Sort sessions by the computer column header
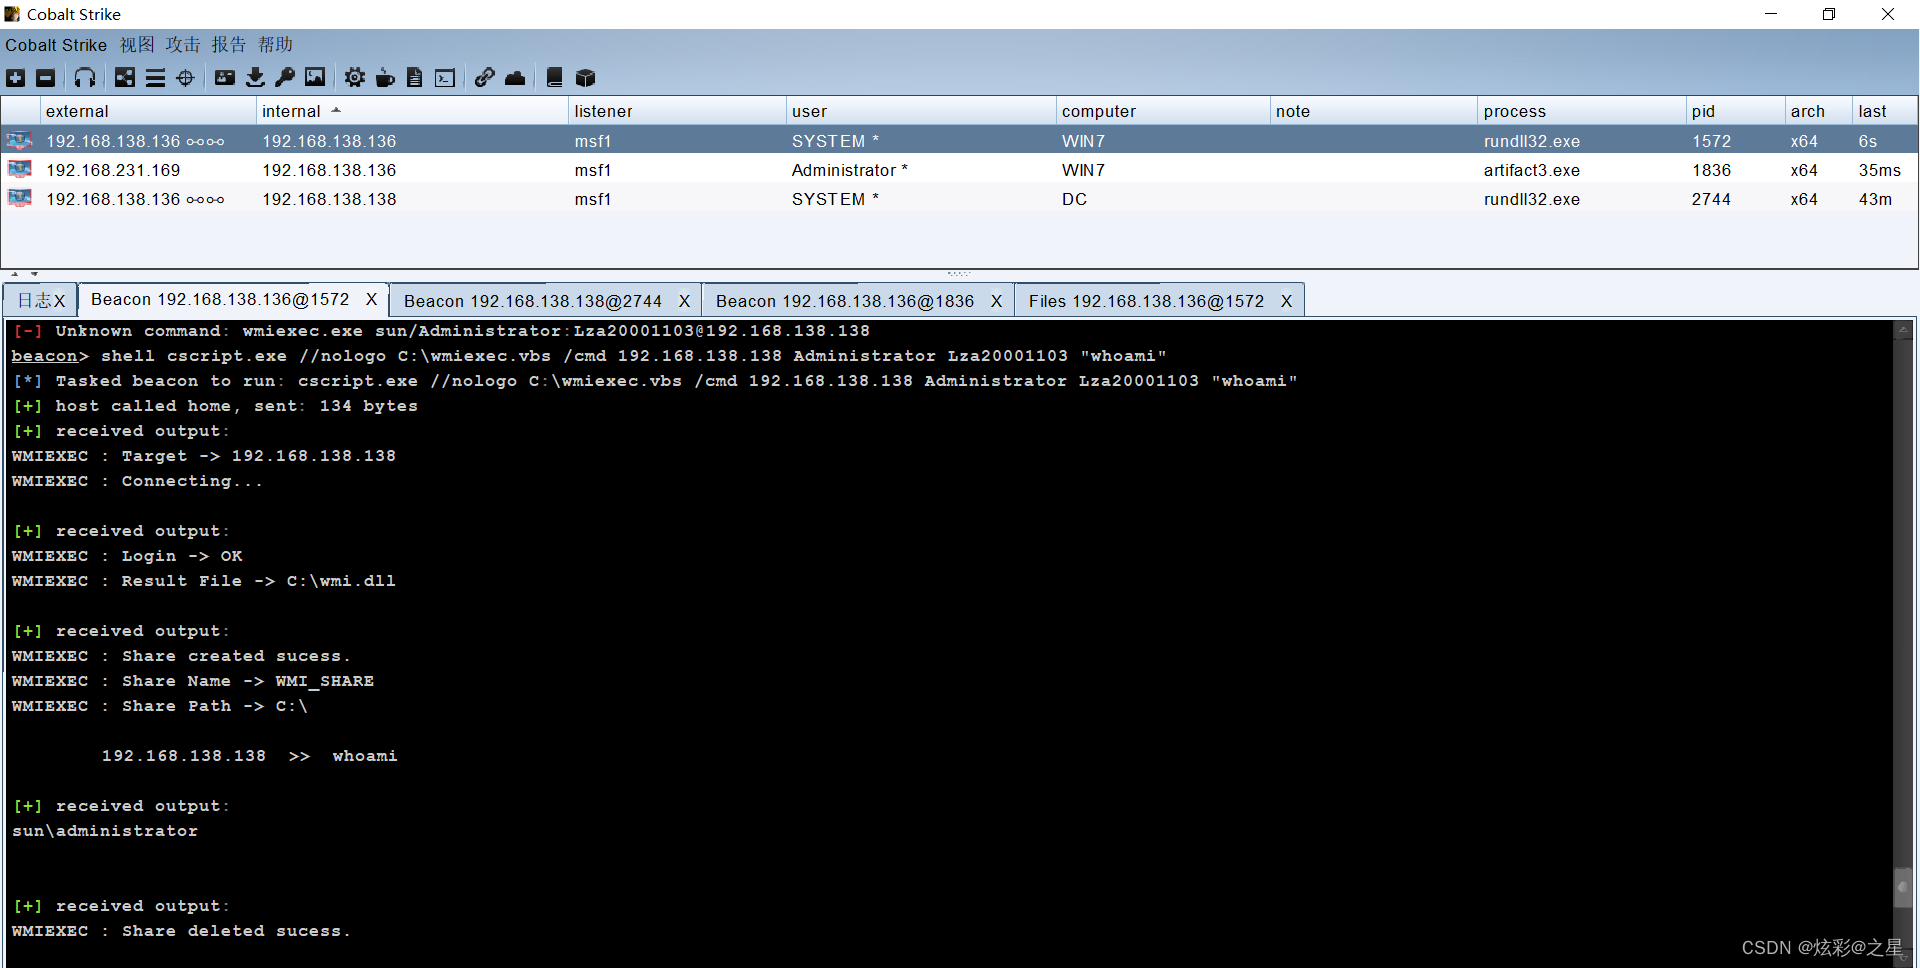This screenshot has height=968, width=1920. [1162, 111]
